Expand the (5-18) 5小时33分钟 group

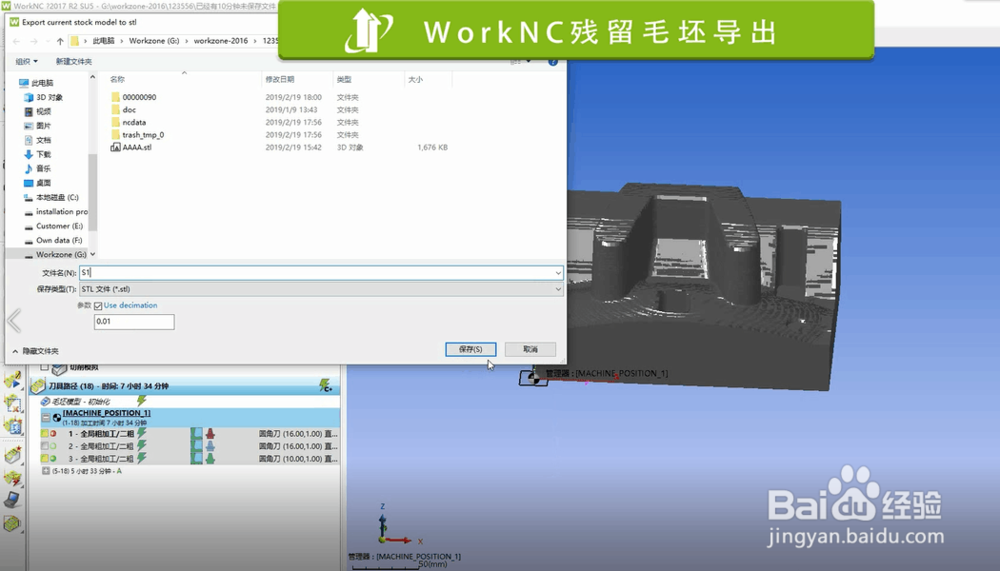[x=46, y=471]
